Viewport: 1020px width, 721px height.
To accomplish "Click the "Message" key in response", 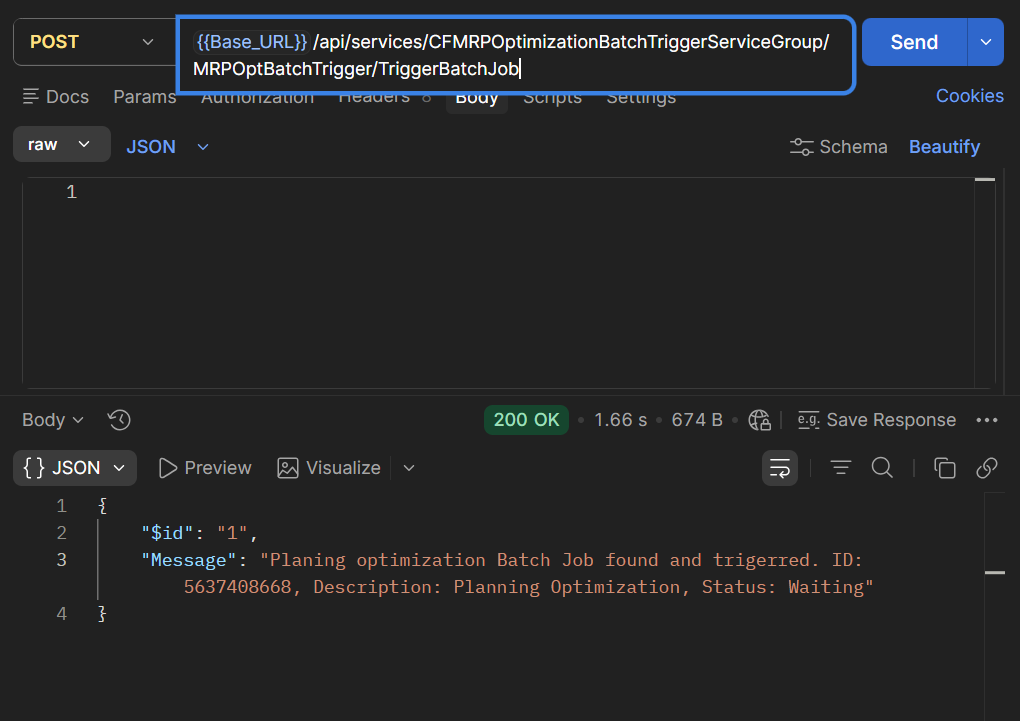I will pos(189,560).
